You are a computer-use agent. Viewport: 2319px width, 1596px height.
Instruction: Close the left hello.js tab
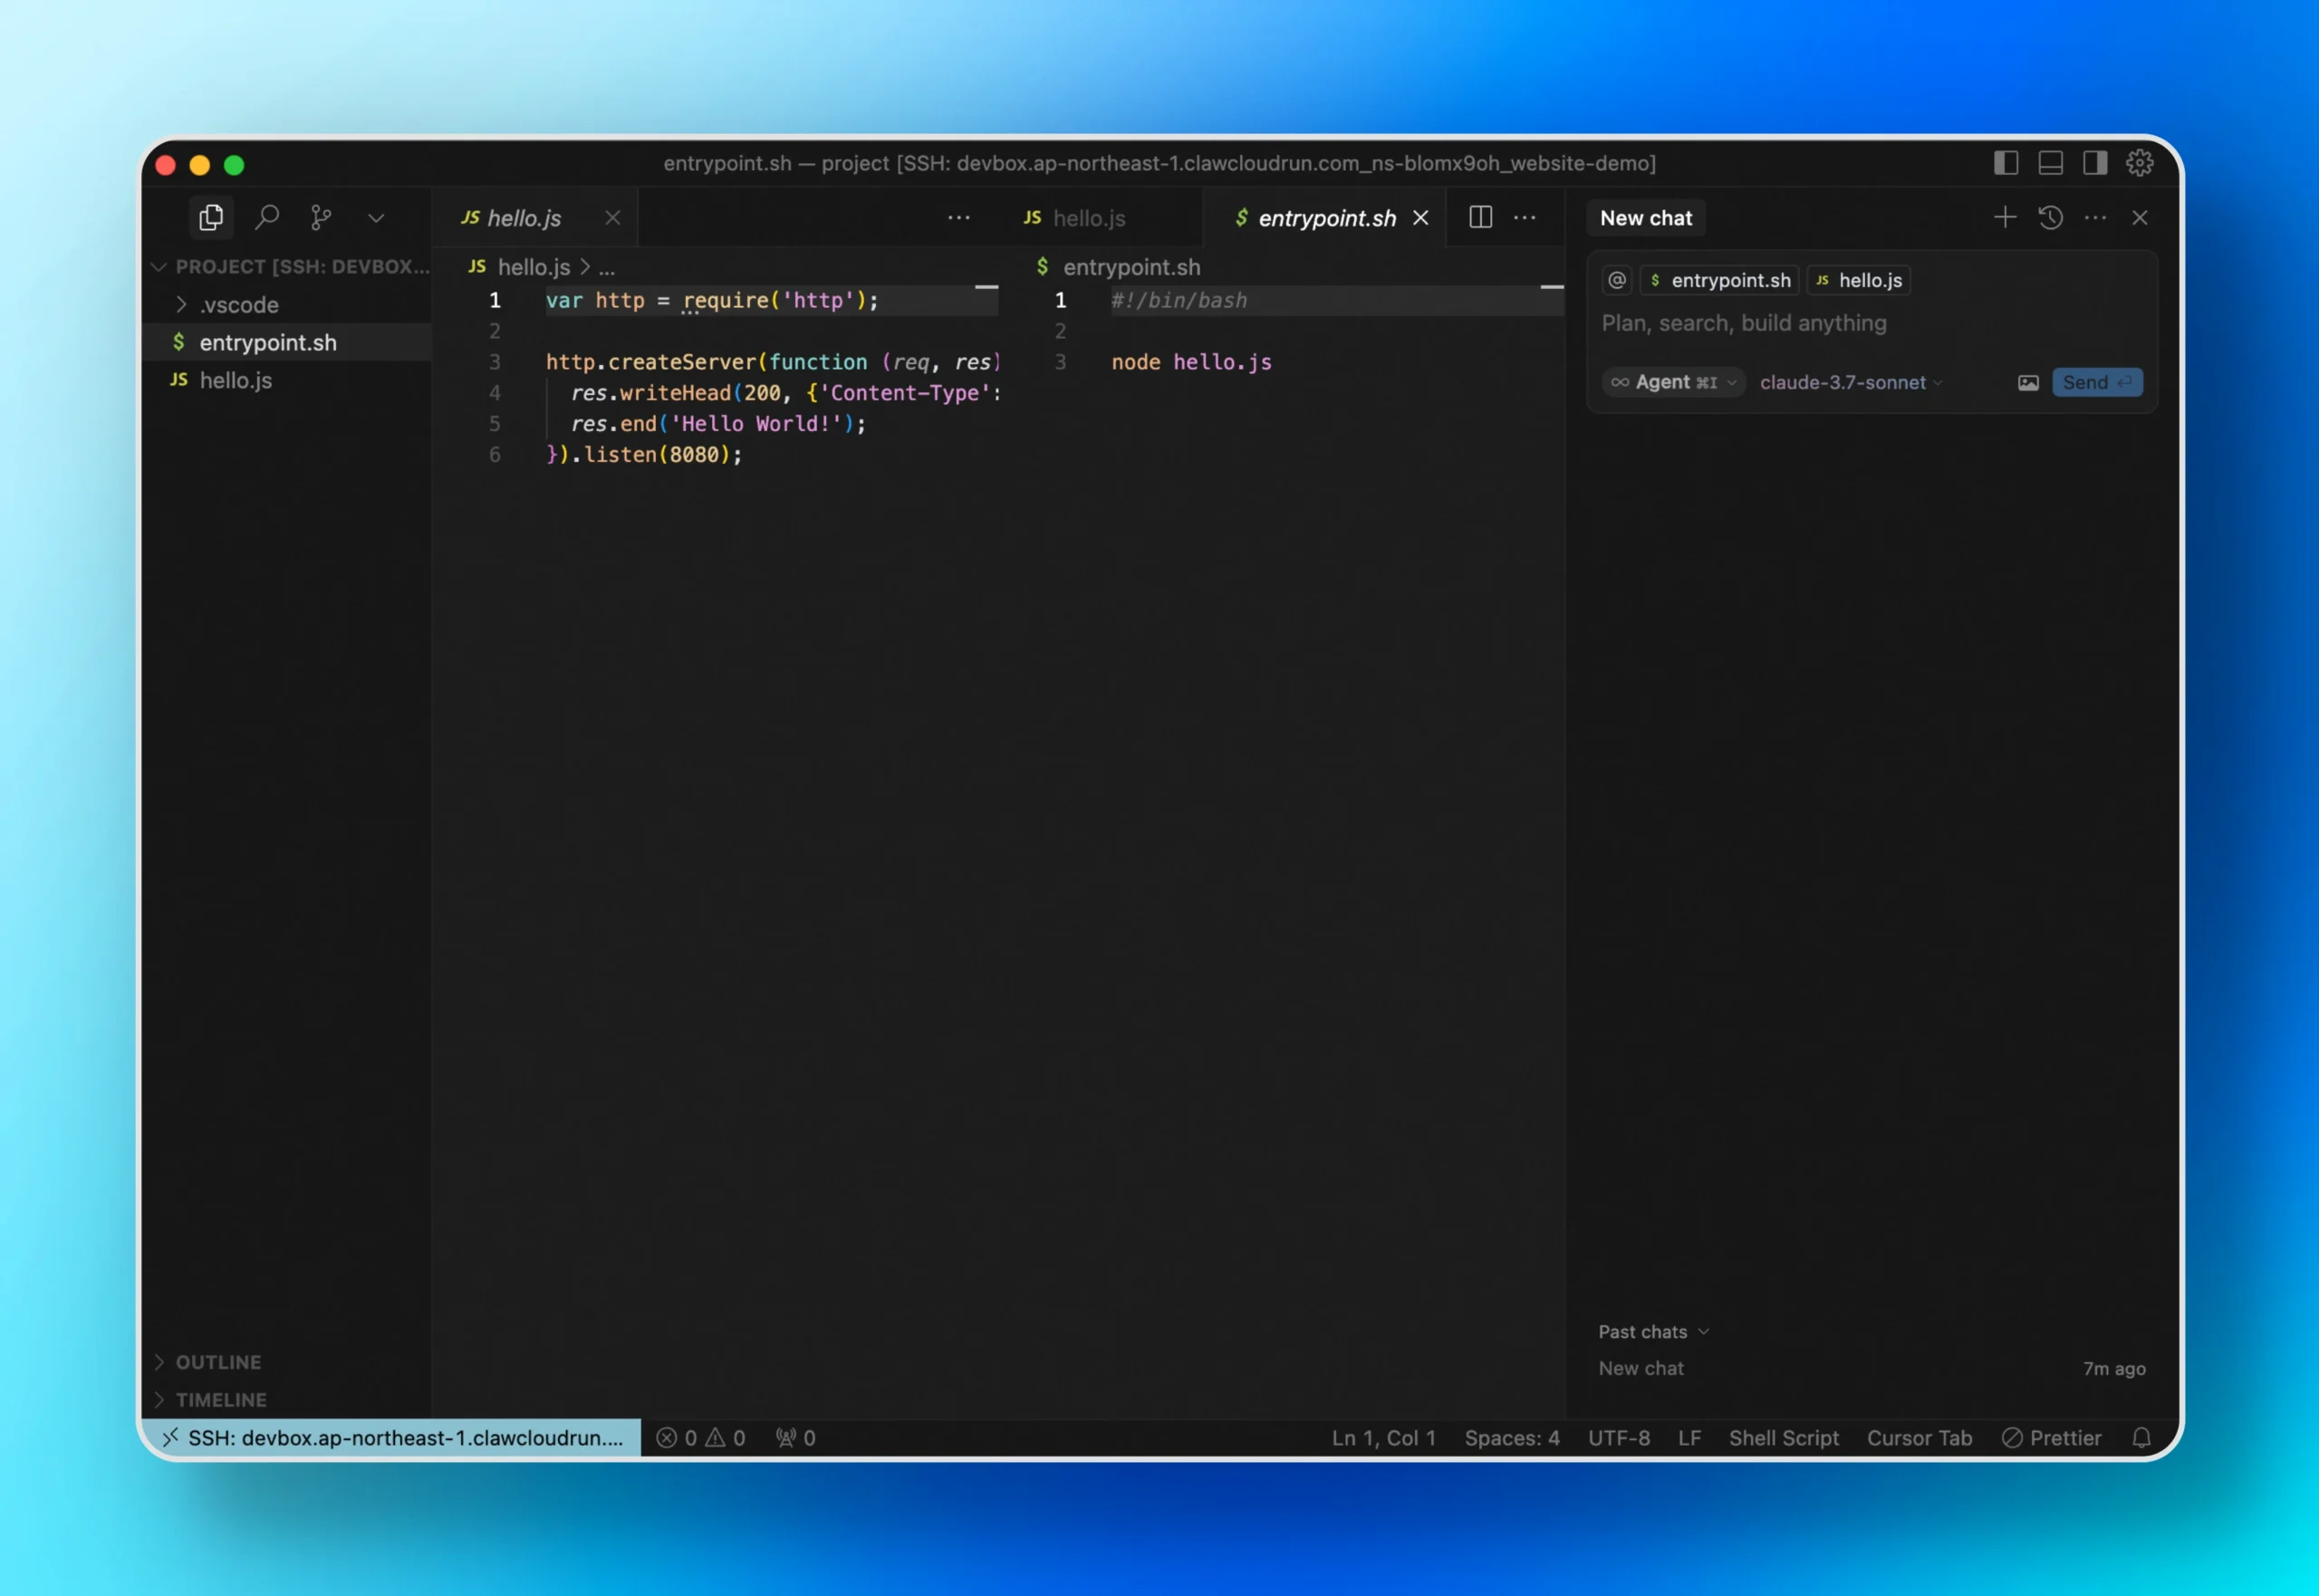click(613, 218)
